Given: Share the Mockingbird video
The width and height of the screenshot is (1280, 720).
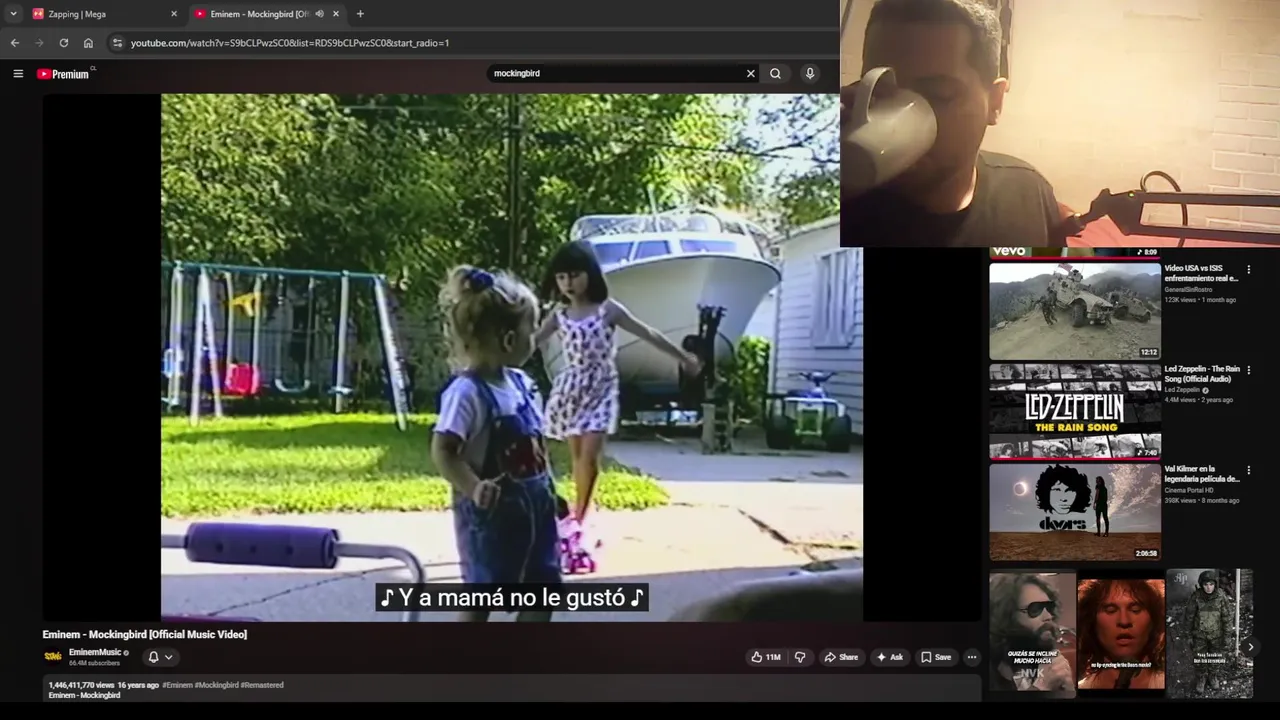Looking at the screenshot, I should pyautogui.click(x=841, y=657).
